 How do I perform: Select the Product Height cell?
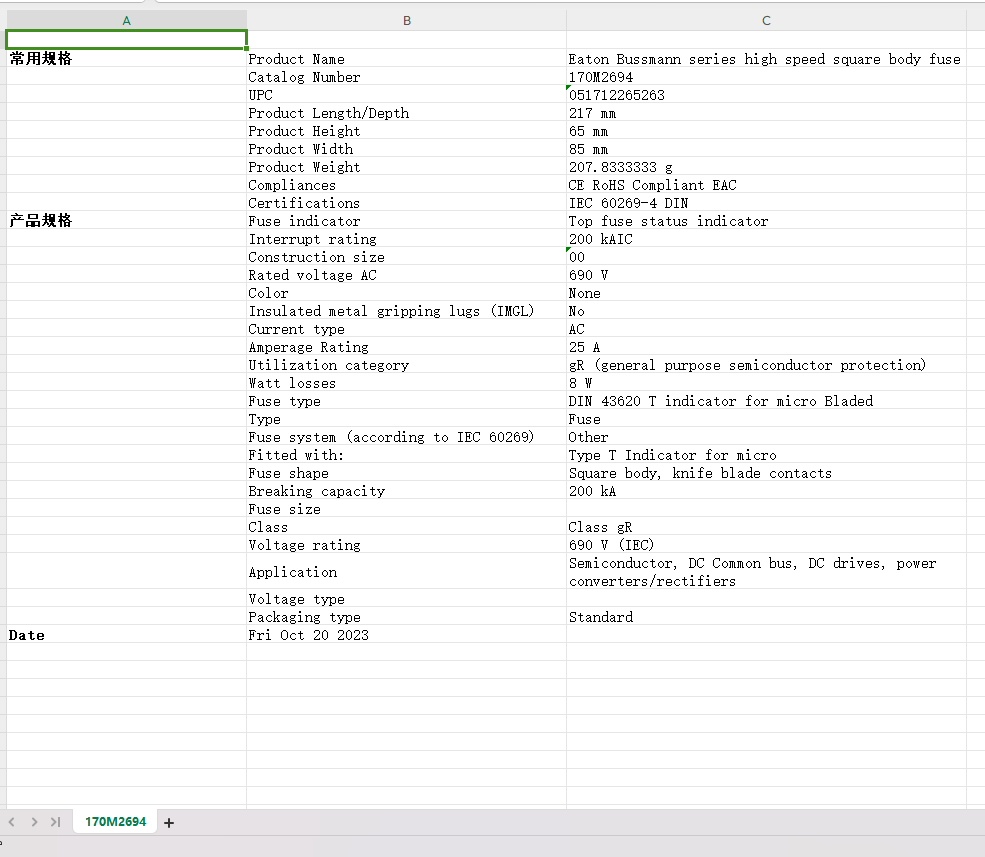(406, 131)
